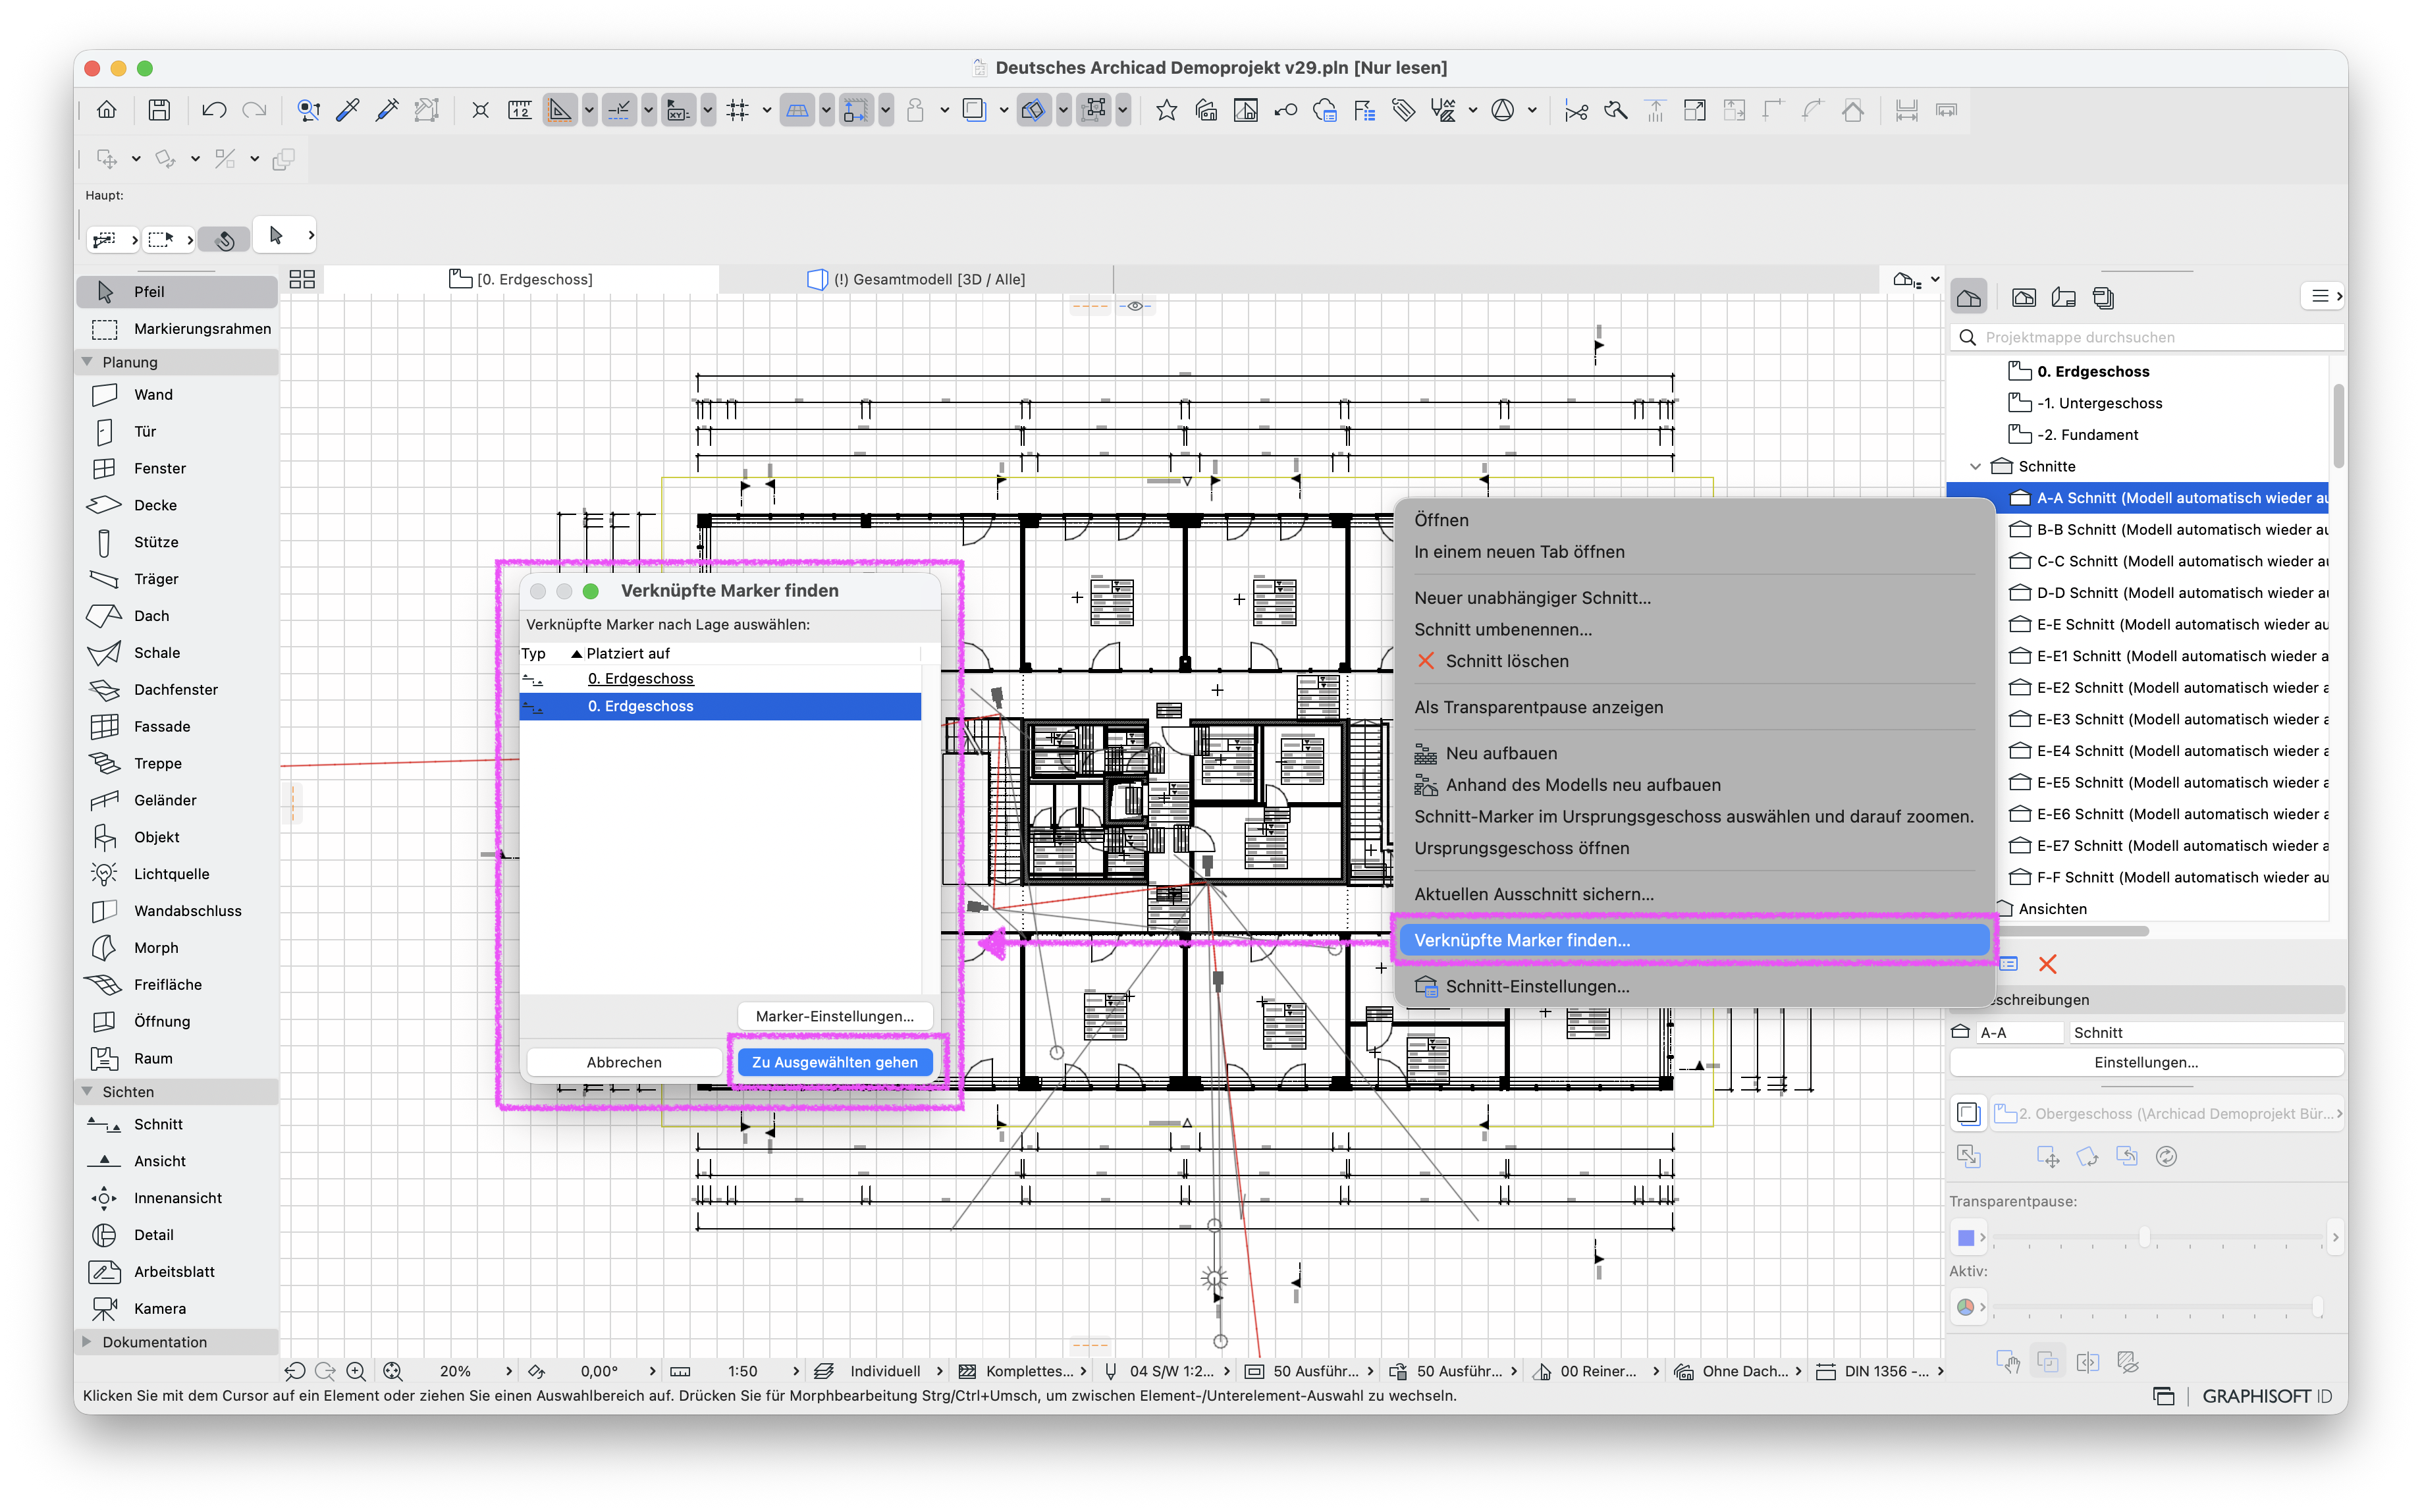Viewport: 2422px width, 1512px height.
Task: Click the scissors trim icon in toolbar
Action: tap(1576, 110)
